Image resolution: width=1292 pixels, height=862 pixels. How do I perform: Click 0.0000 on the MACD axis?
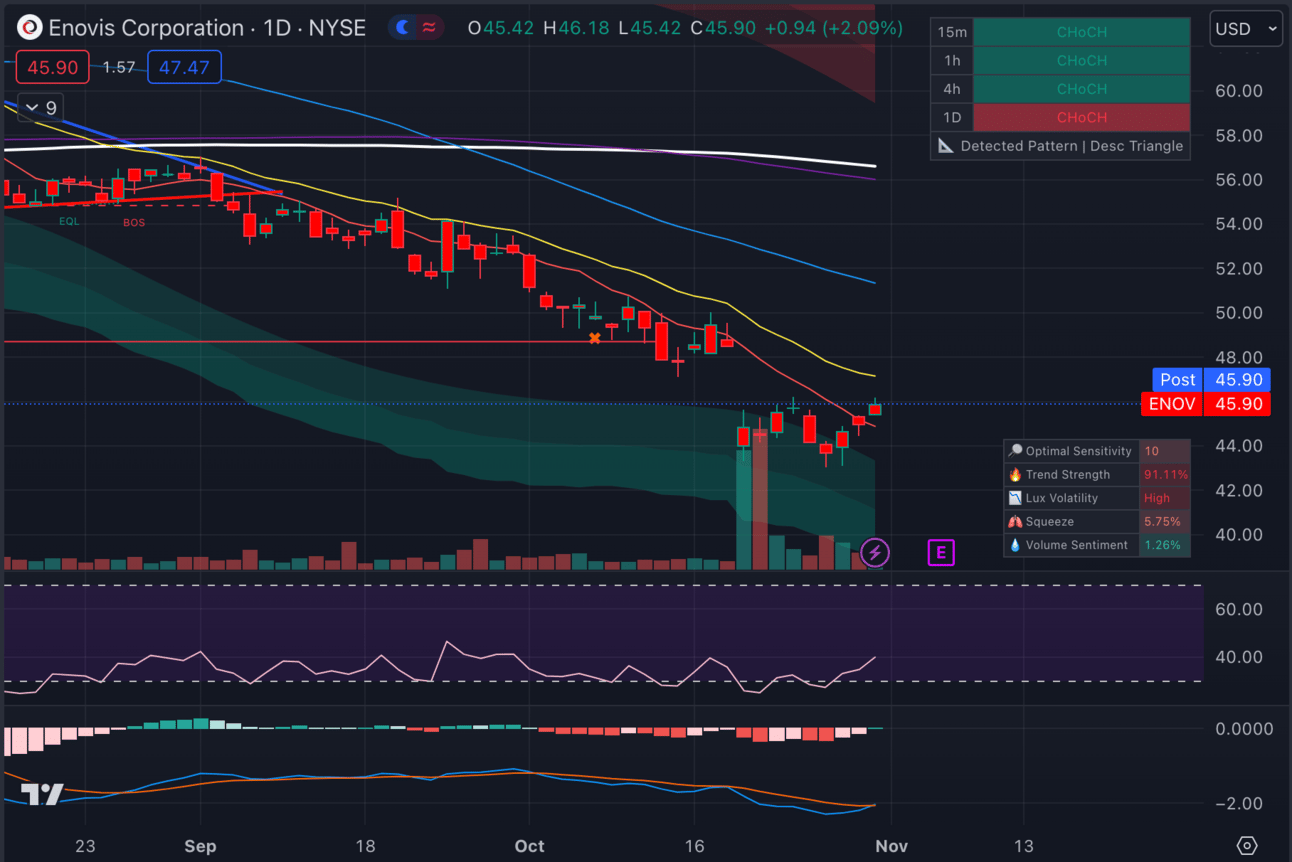(1244, 729)
